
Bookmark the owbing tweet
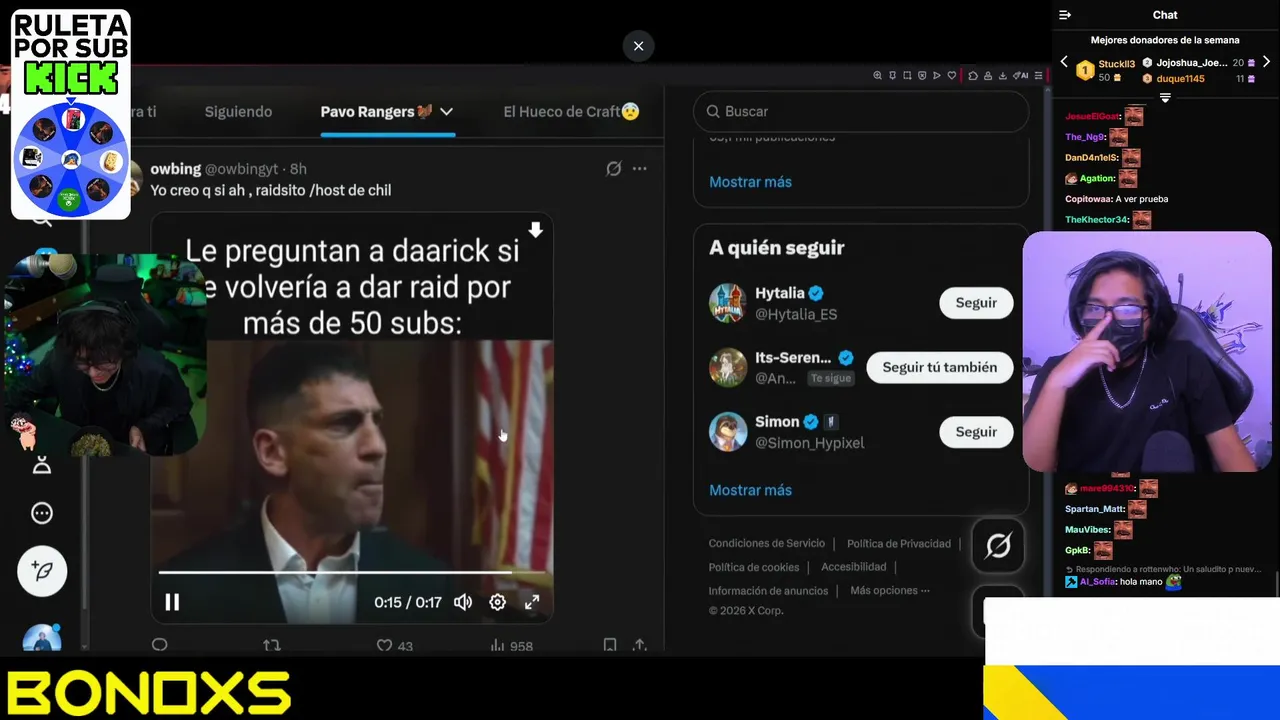tap(610, 646)
